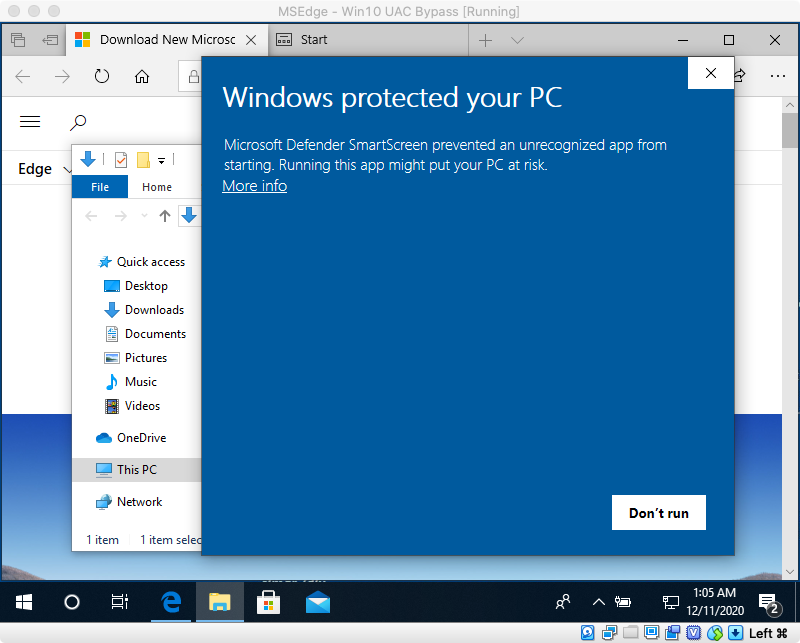The image size is (800, 643).
Task: Open recent locations dropdown in Explorer
Action: pyautogui.click(x=144, y=216)
